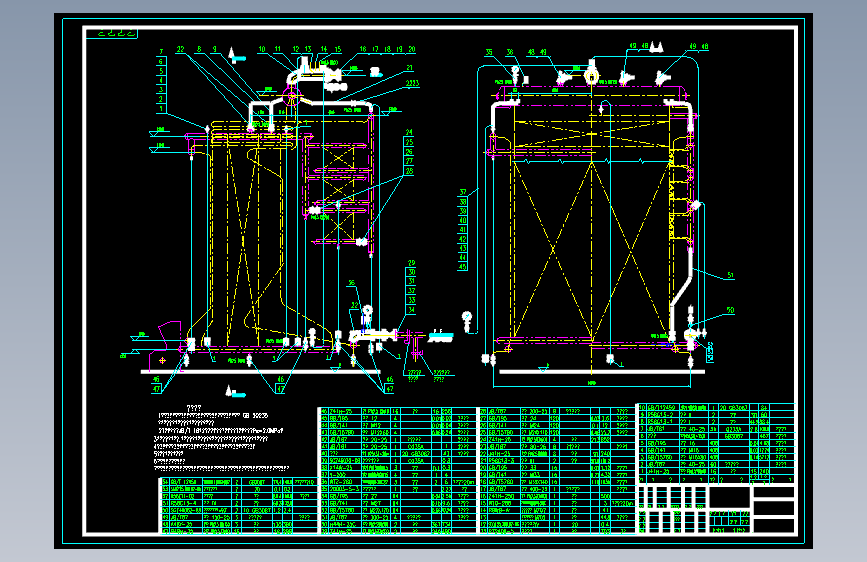Image resolution: width=867 pixels, height=562 pixels.
Task: Click leader label 51 near pipe
Action: [x=730, y=275]
